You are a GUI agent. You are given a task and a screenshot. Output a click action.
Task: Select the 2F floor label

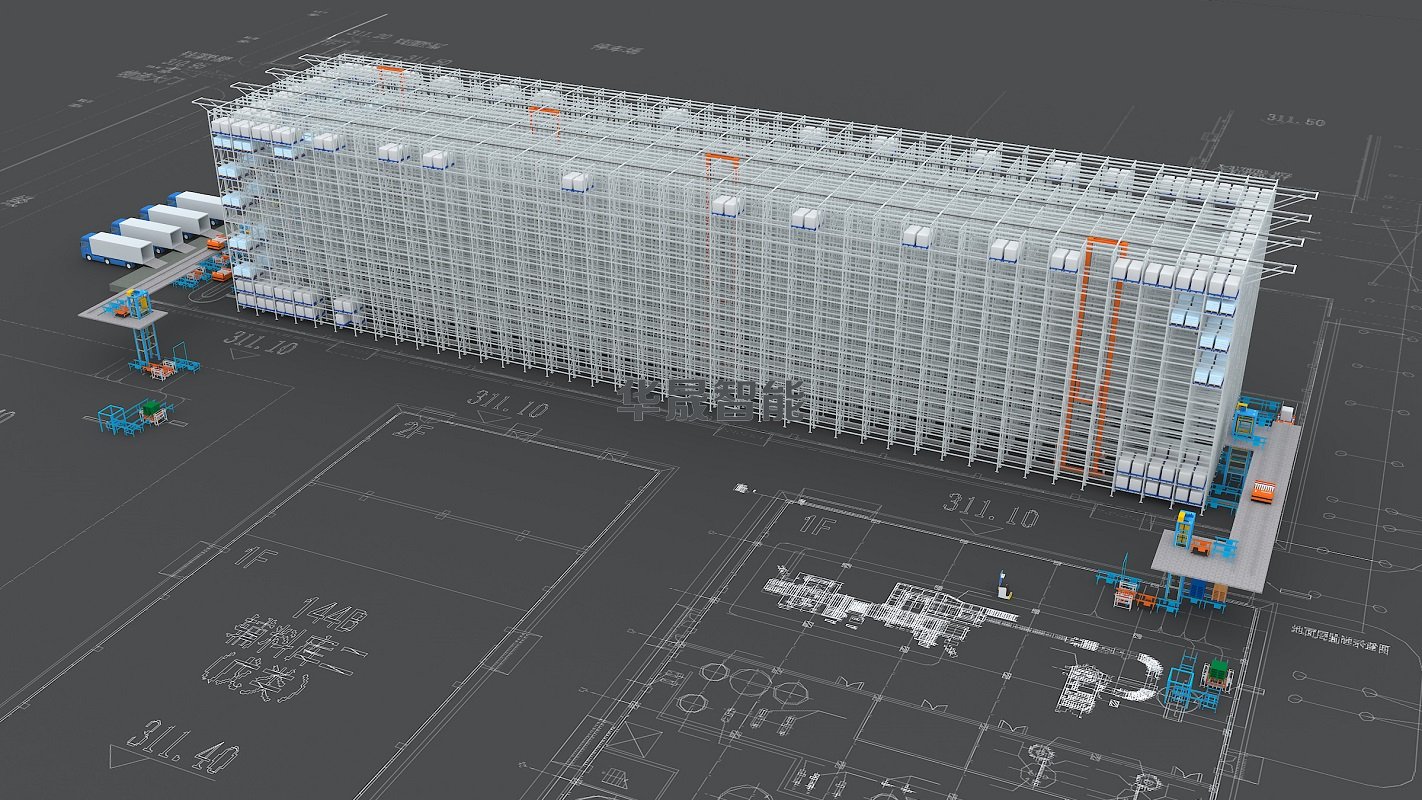(x=412, y=431)
